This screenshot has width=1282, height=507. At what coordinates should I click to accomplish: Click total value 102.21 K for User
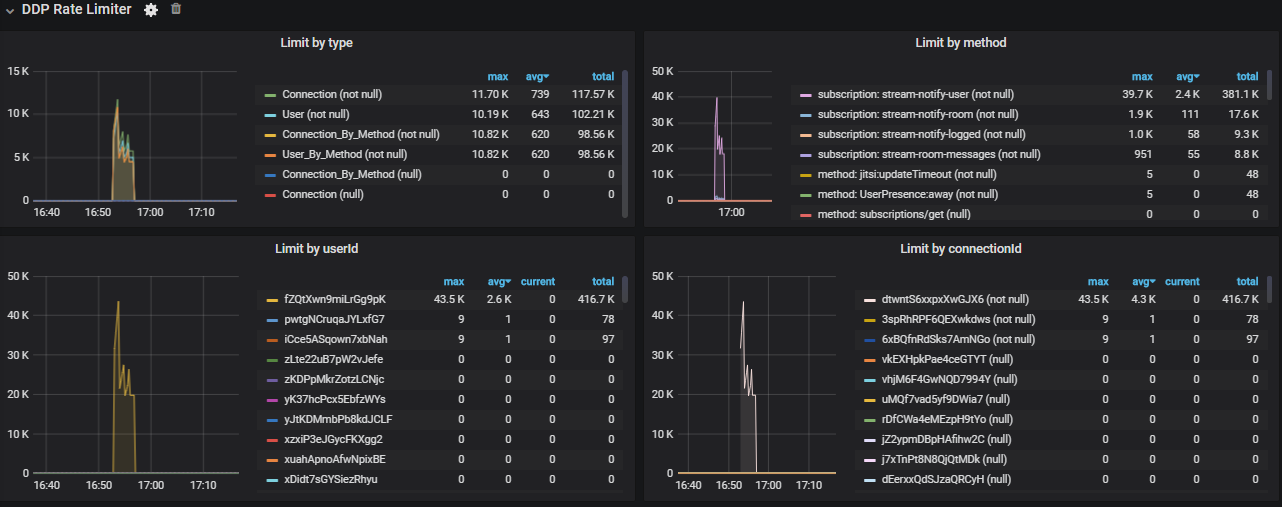pyautogui.click(x=594, y=114)
